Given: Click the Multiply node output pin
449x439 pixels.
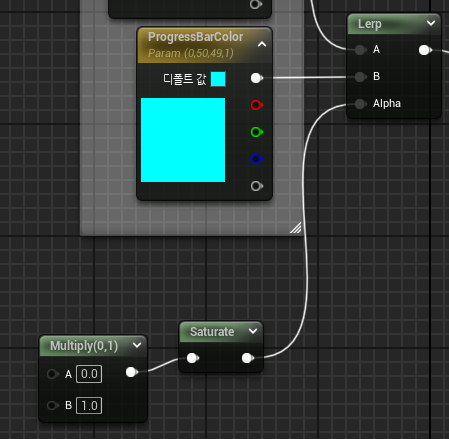Looking at the screenshot, I should pos(131,372).
